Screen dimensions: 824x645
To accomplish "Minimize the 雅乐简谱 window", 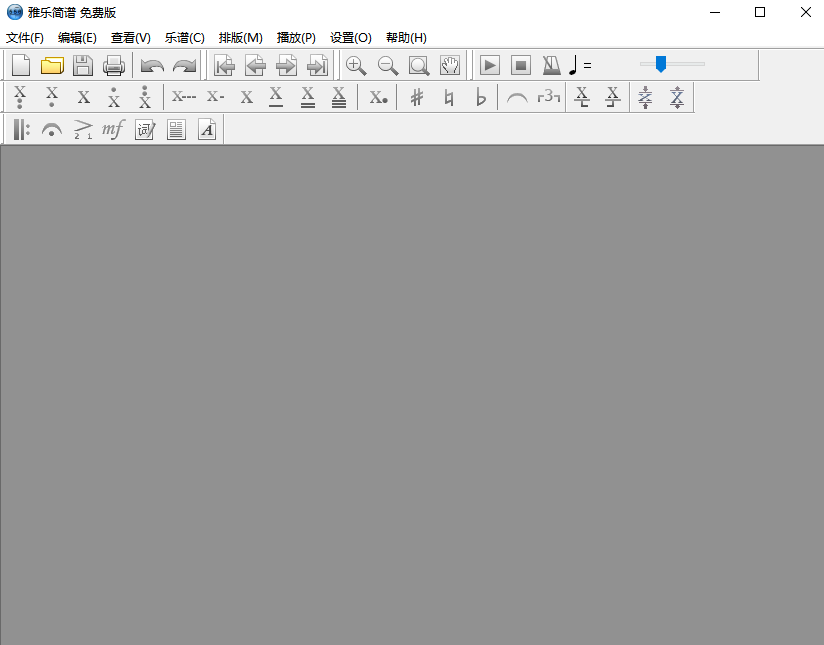I will (715, 12).
